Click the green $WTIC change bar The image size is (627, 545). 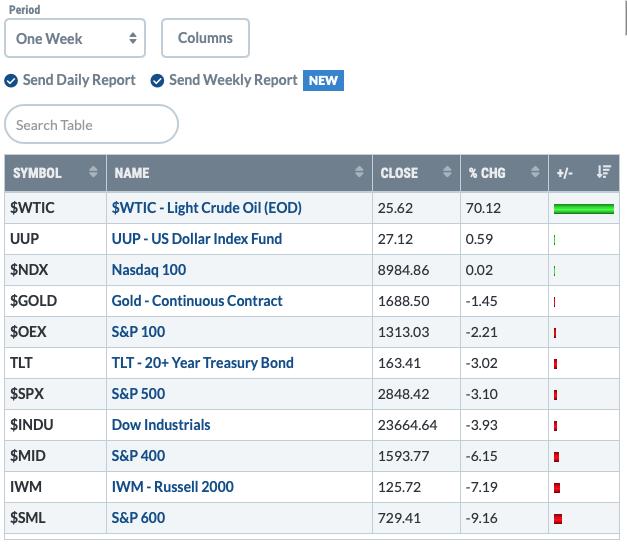tap(584, 209)
